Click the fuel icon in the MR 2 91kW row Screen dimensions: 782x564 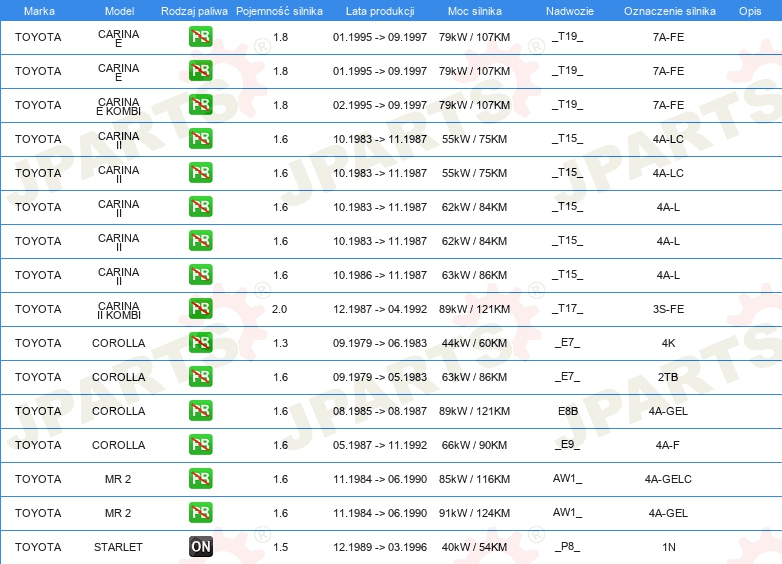[200, 513]
